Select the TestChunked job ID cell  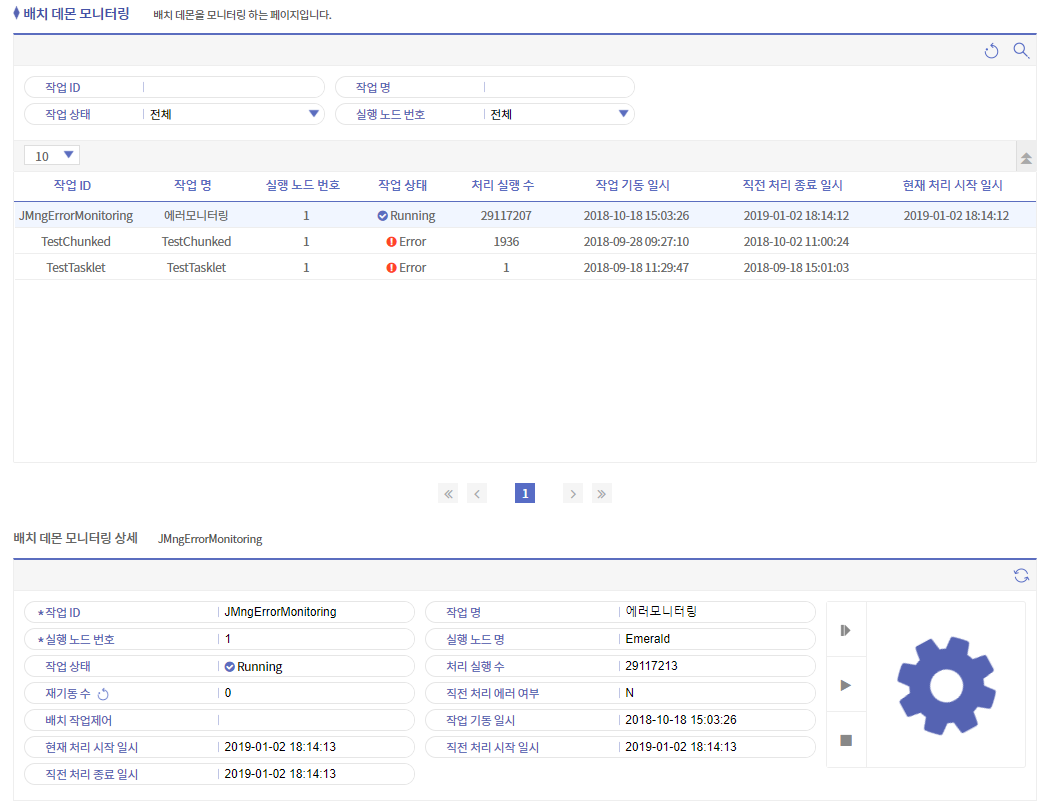coord(76,242)
